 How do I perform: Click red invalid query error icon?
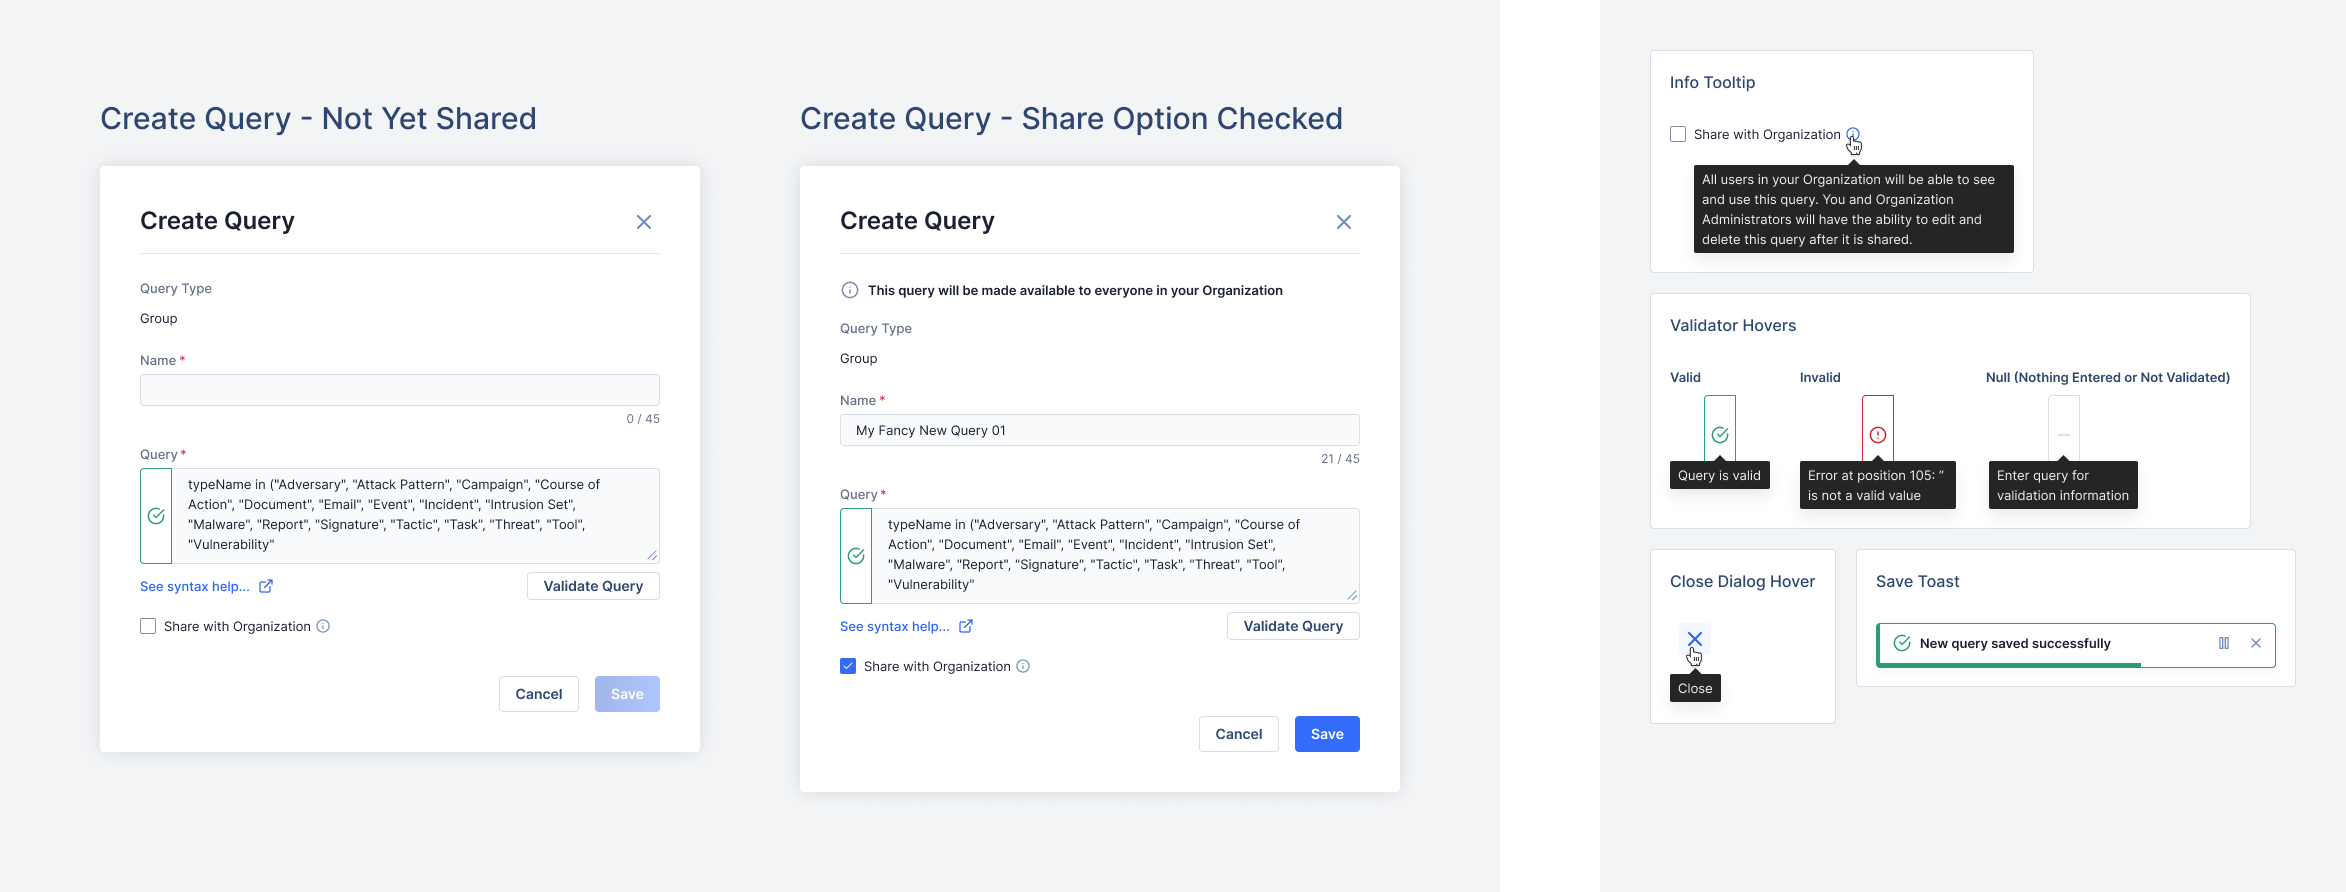(x=1878, y=435)
